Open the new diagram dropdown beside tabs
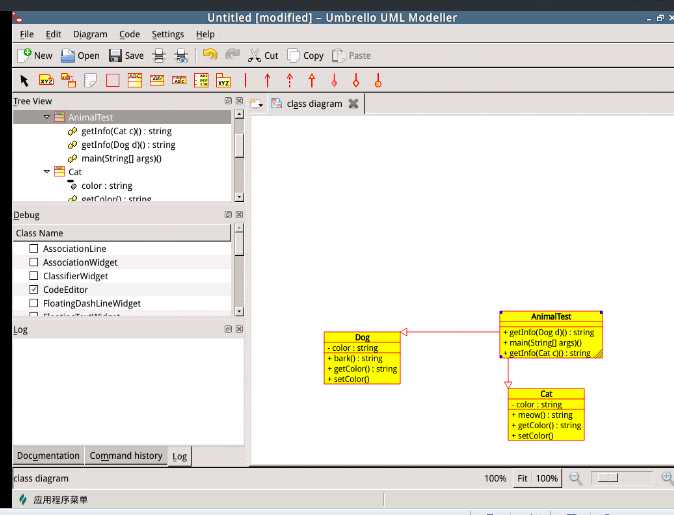The height and width of the screenshot is (515, 674). [256, 104]
